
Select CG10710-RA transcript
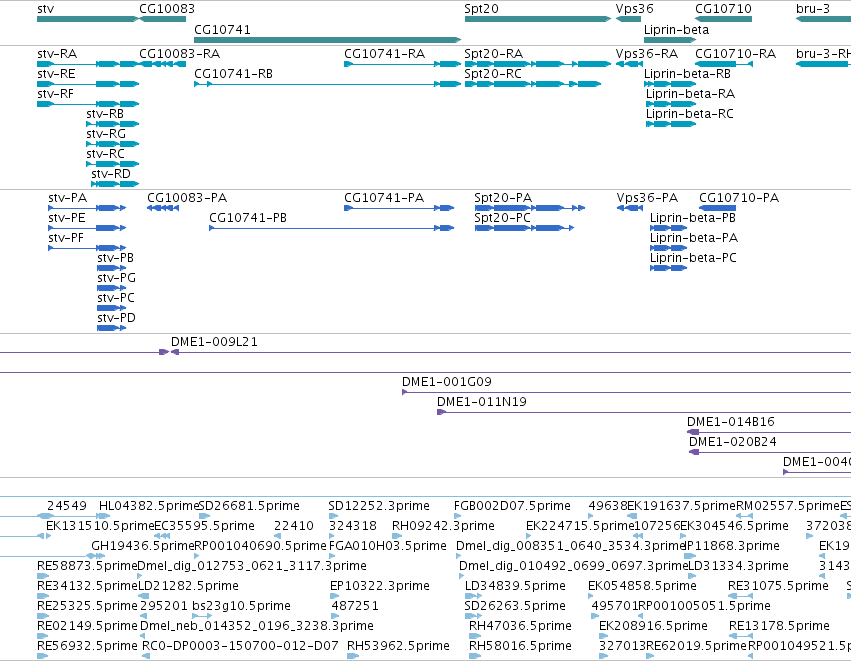[x=724, y=64]
